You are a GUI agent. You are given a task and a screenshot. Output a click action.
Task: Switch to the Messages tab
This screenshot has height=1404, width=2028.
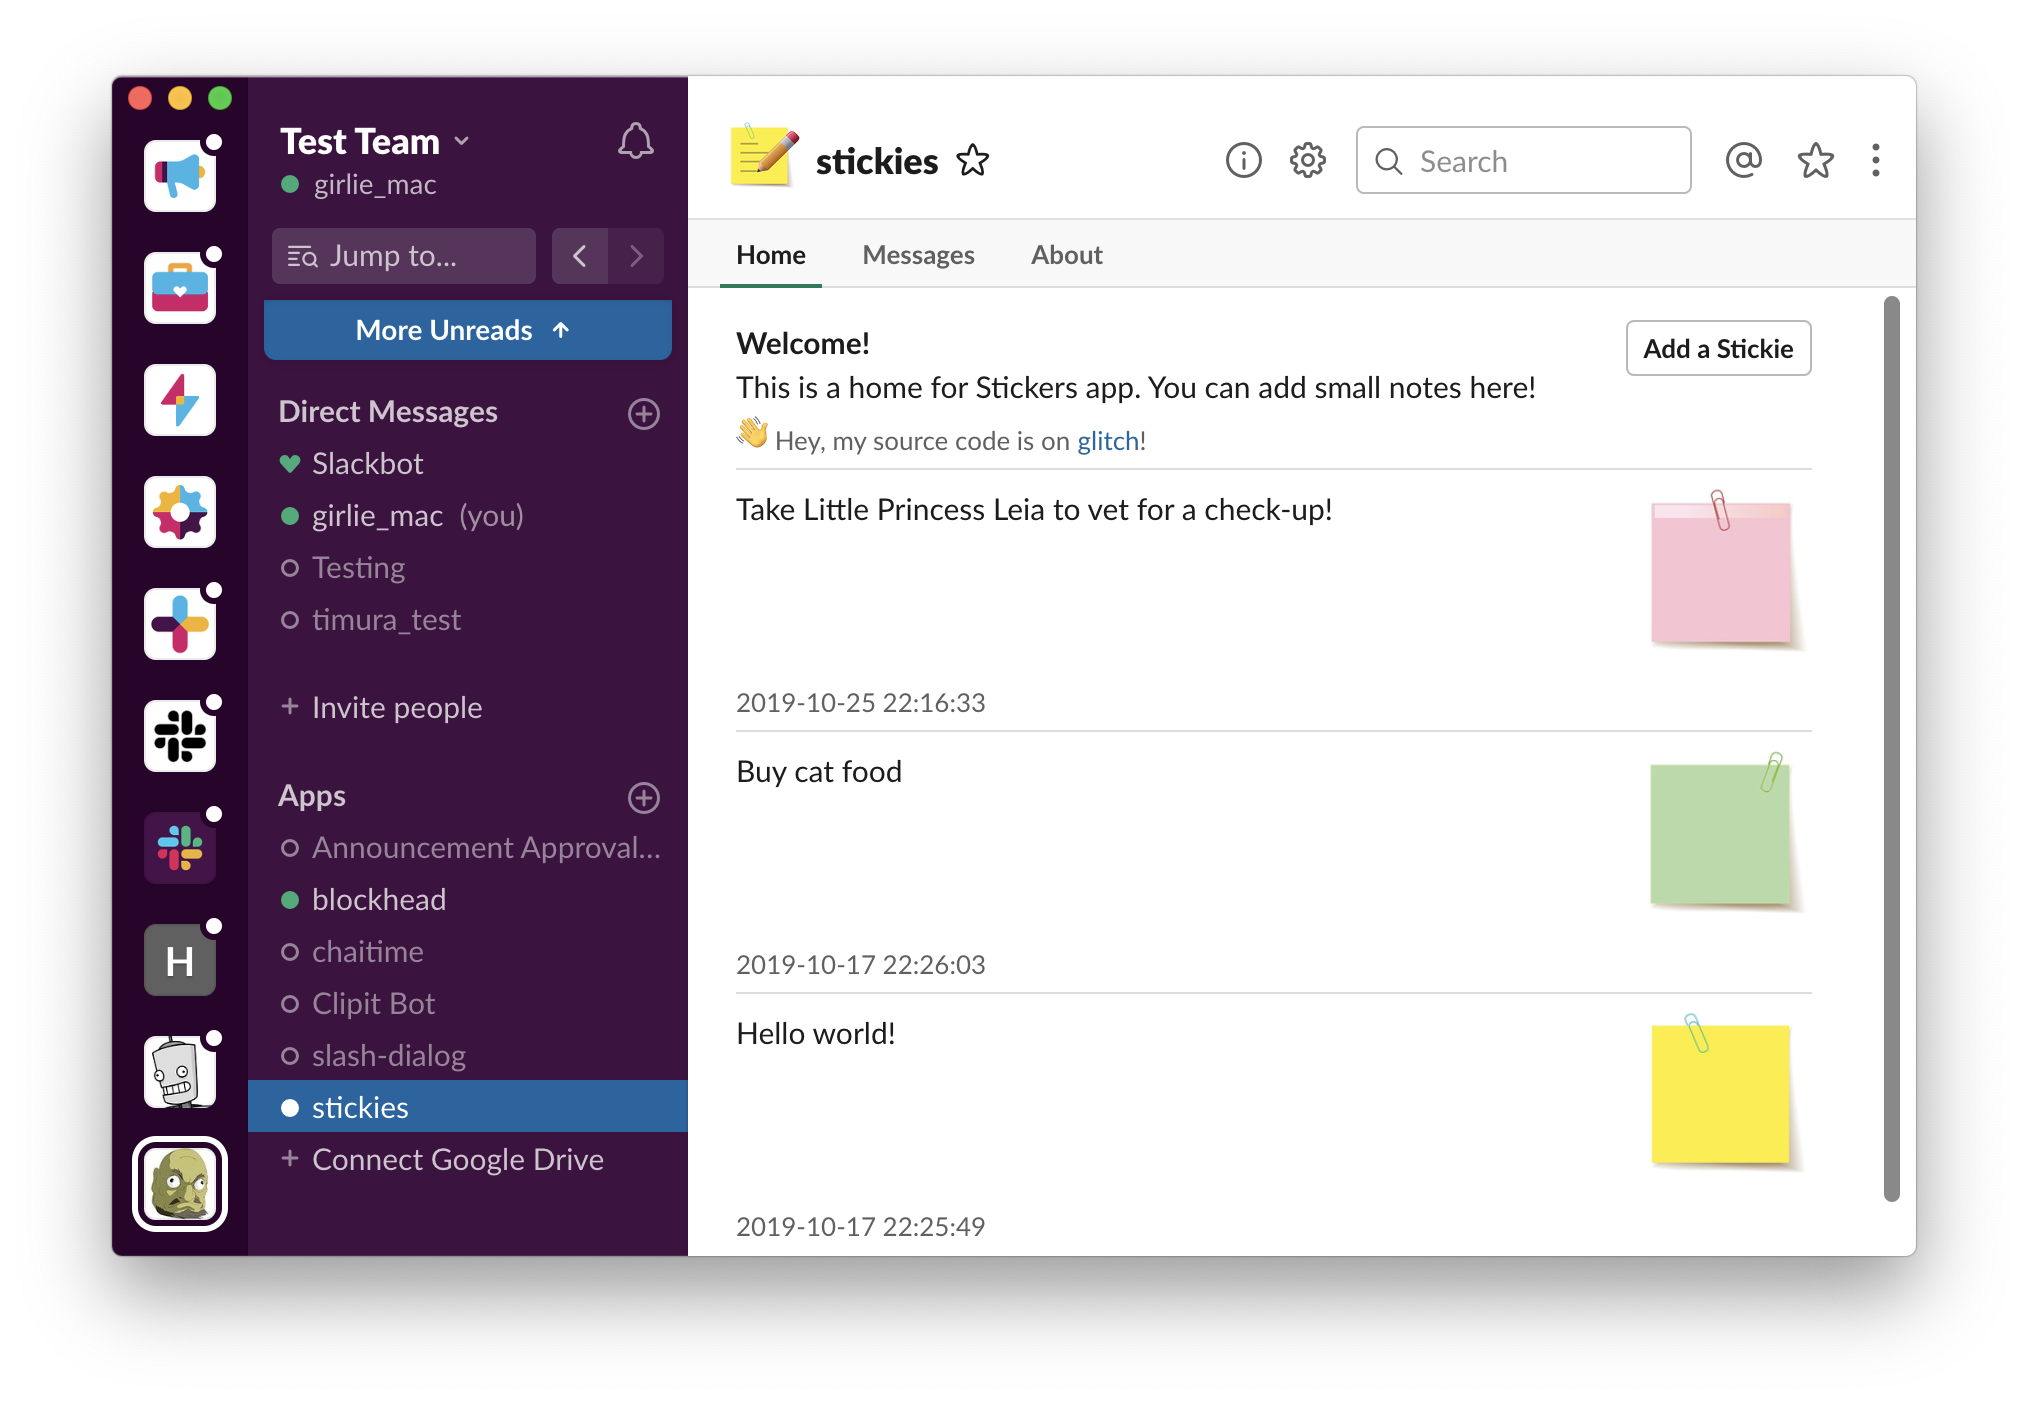[918, 255]
